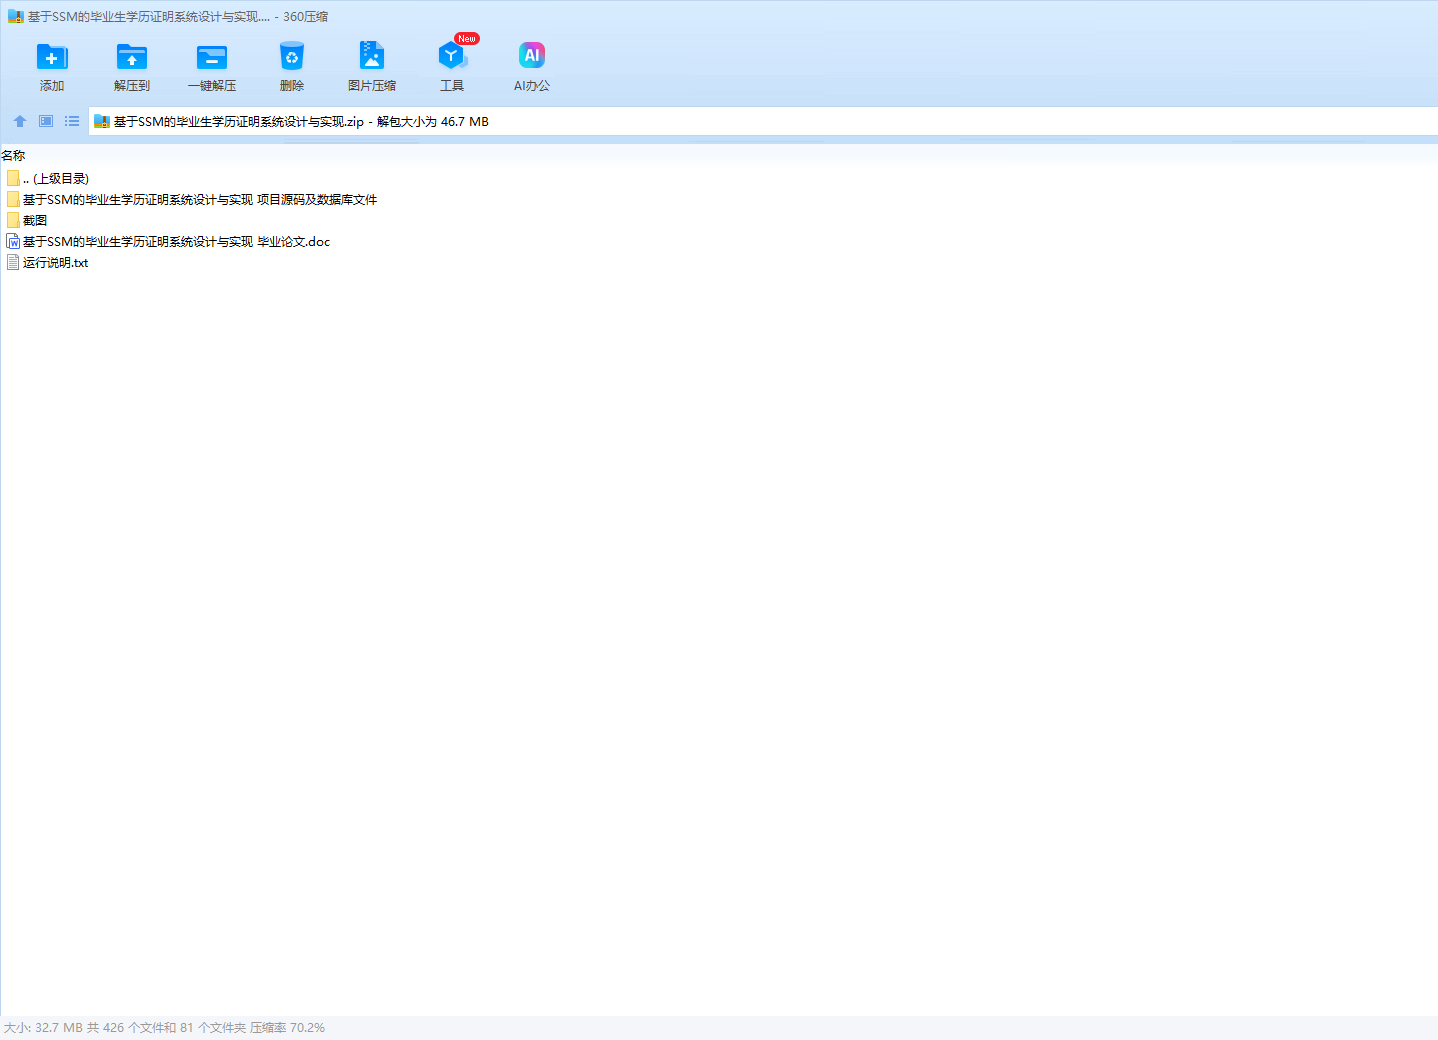This screenshot has height=1040, width=1438.
Task: Select the 运行说明.txt file
Action: point(55,263)
